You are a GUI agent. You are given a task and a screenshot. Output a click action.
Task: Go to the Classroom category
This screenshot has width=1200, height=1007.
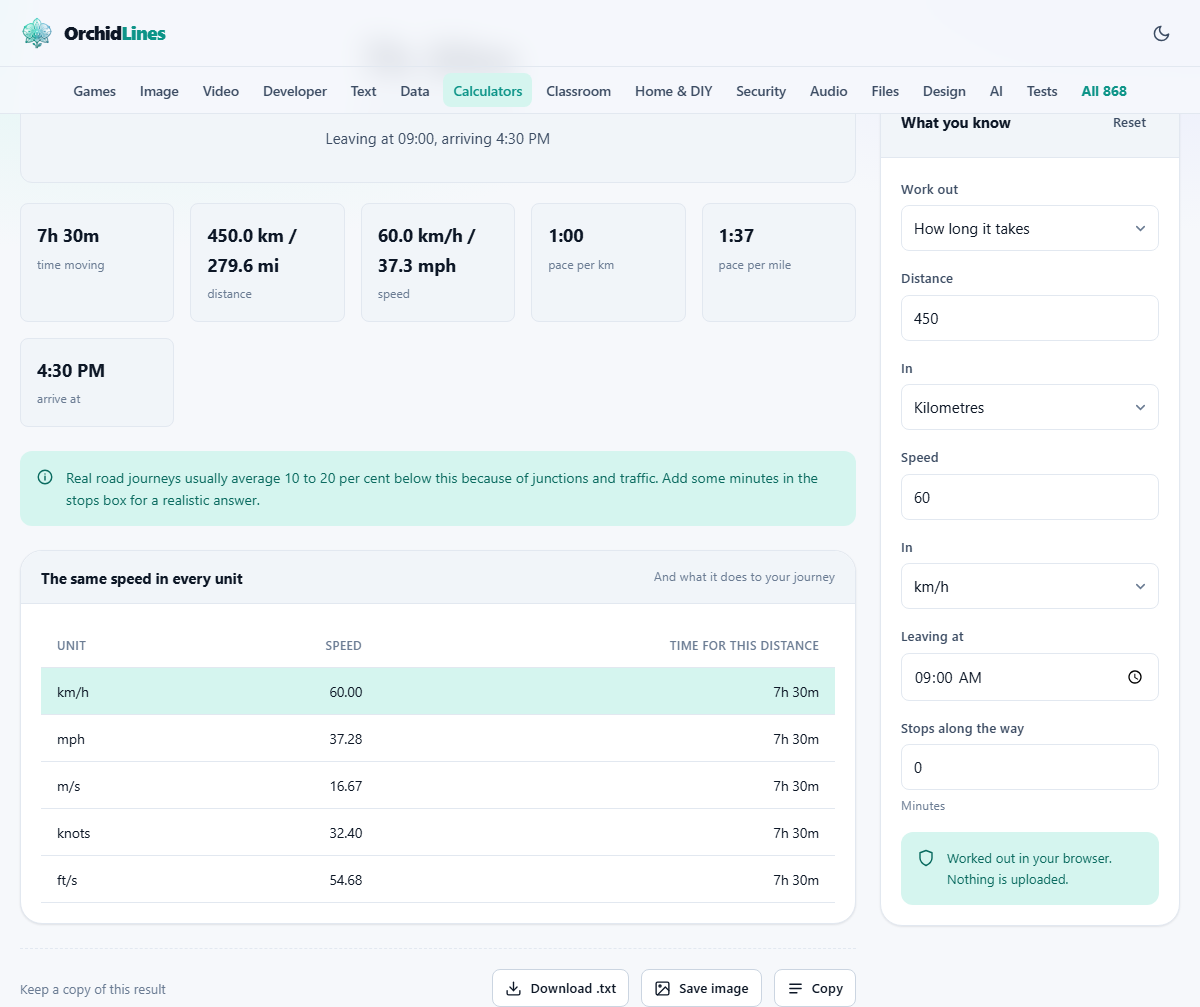[578, 91]
